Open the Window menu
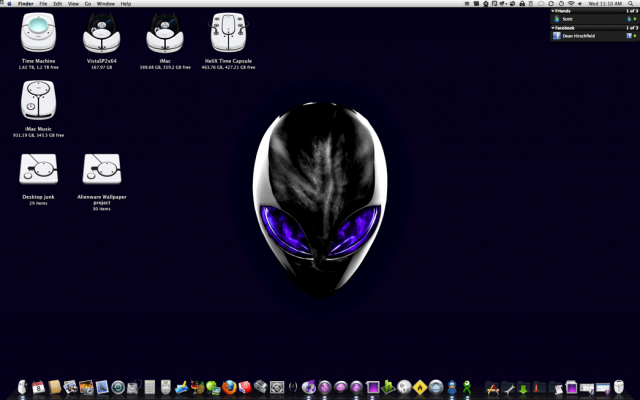The height and width of the screenshot is (400, 640). coord(106,4)
